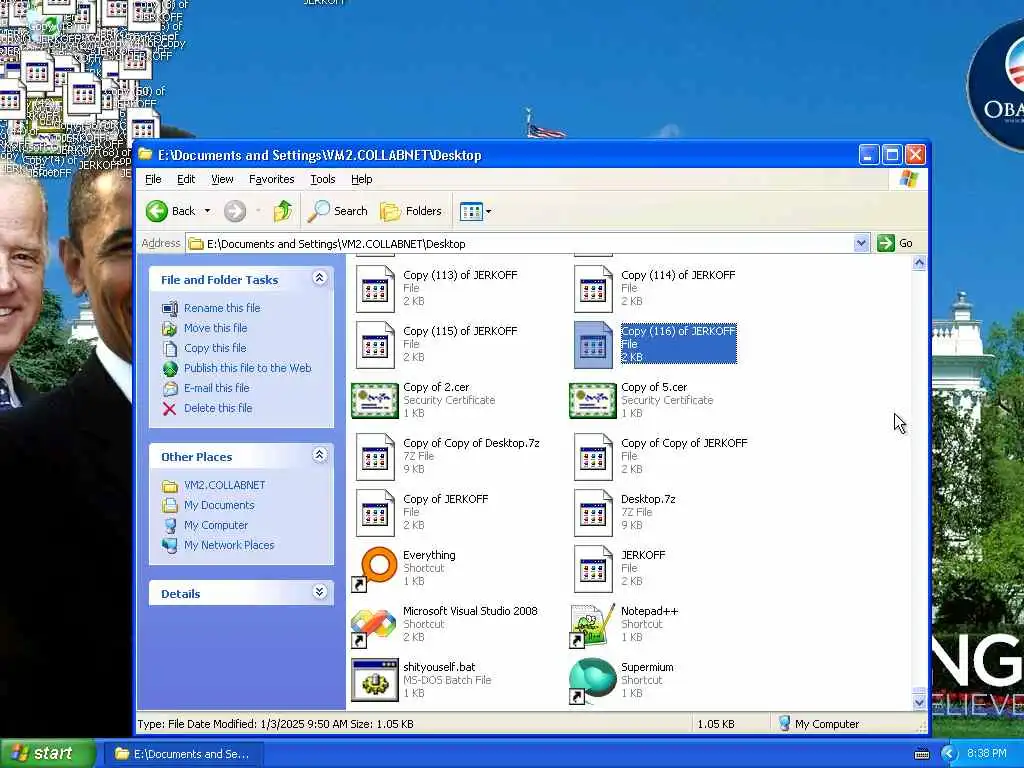Open the Edit menu
This screenshot has width=1024, height=768.
point(186,179)
